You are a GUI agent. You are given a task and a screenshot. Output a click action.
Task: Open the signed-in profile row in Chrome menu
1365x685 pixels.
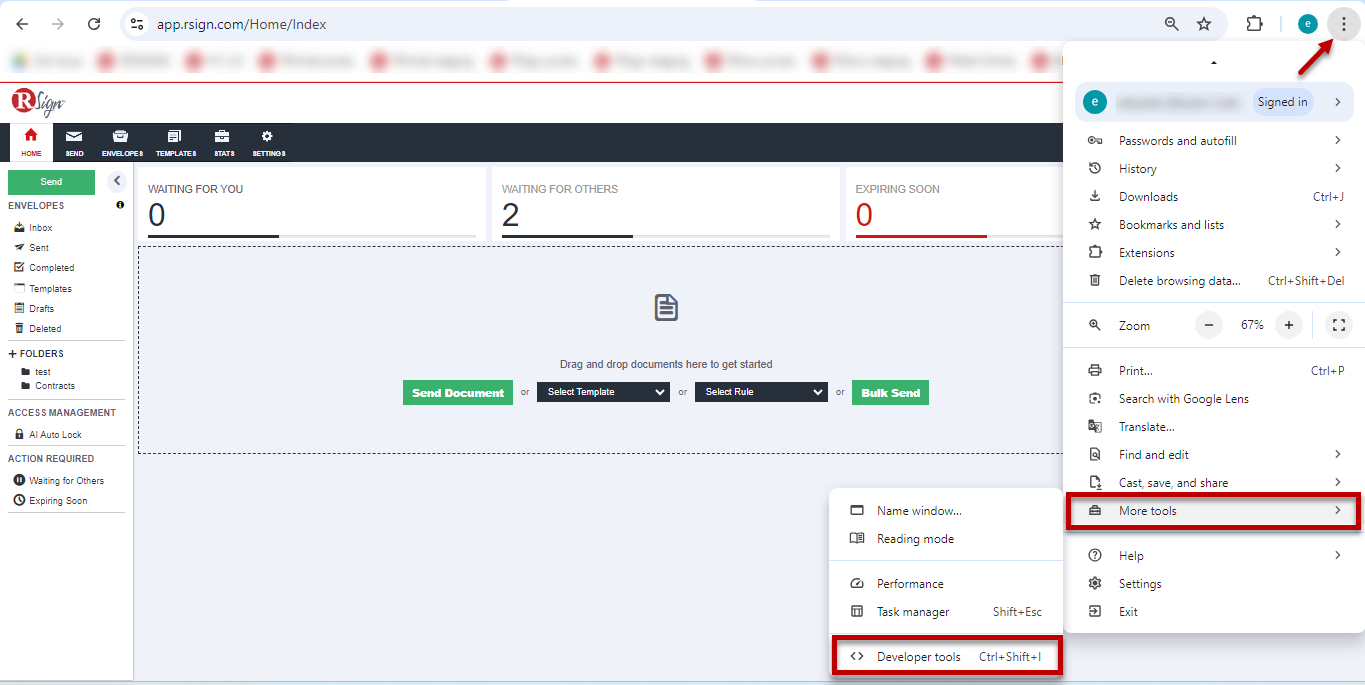click(1214, 102)
